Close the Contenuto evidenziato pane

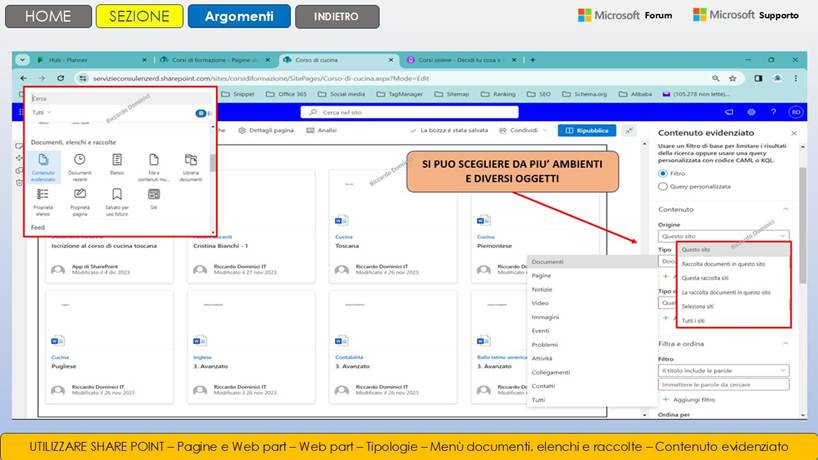793,134
